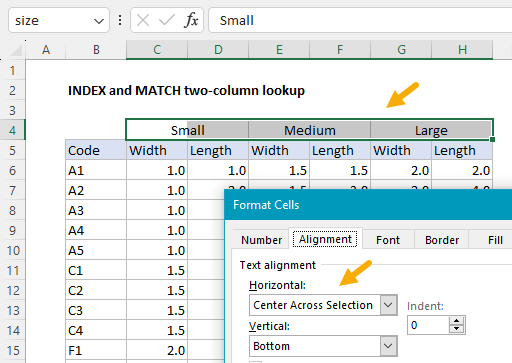Select cell A1 code in row 6
The image size is (512, 363).
click(96, 170)
